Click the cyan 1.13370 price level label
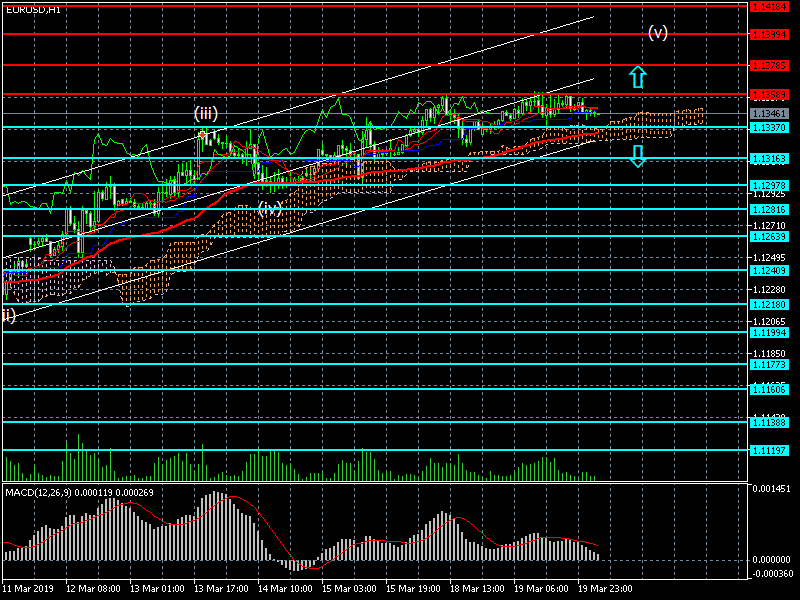This screenshot has height=600, width=800. (769, 128)
